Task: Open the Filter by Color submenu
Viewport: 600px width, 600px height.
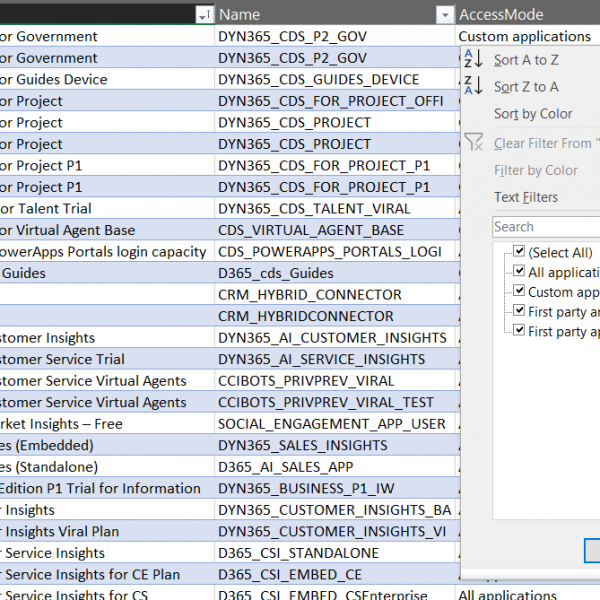Action: click(536, 170)
